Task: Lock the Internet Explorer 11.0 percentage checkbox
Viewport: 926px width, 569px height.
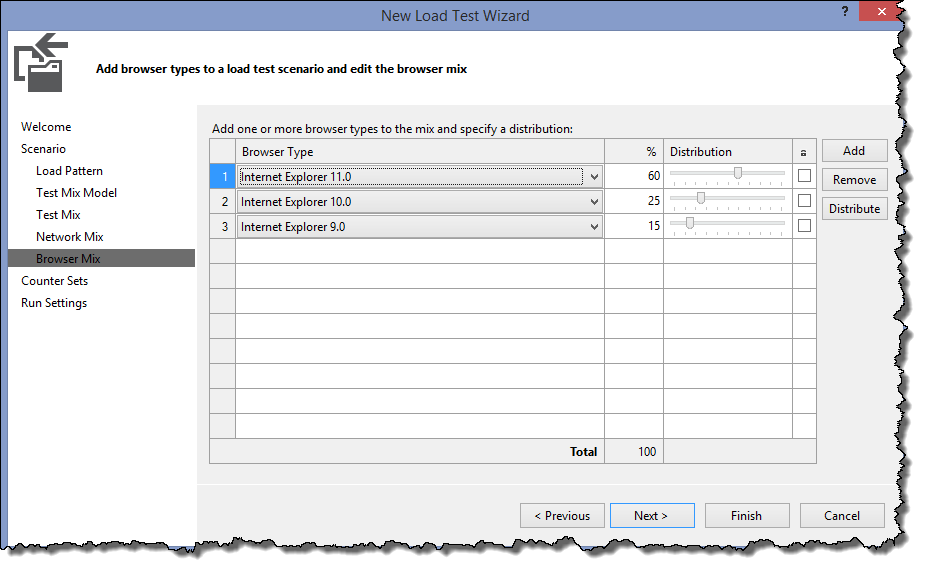Action: 804,176
